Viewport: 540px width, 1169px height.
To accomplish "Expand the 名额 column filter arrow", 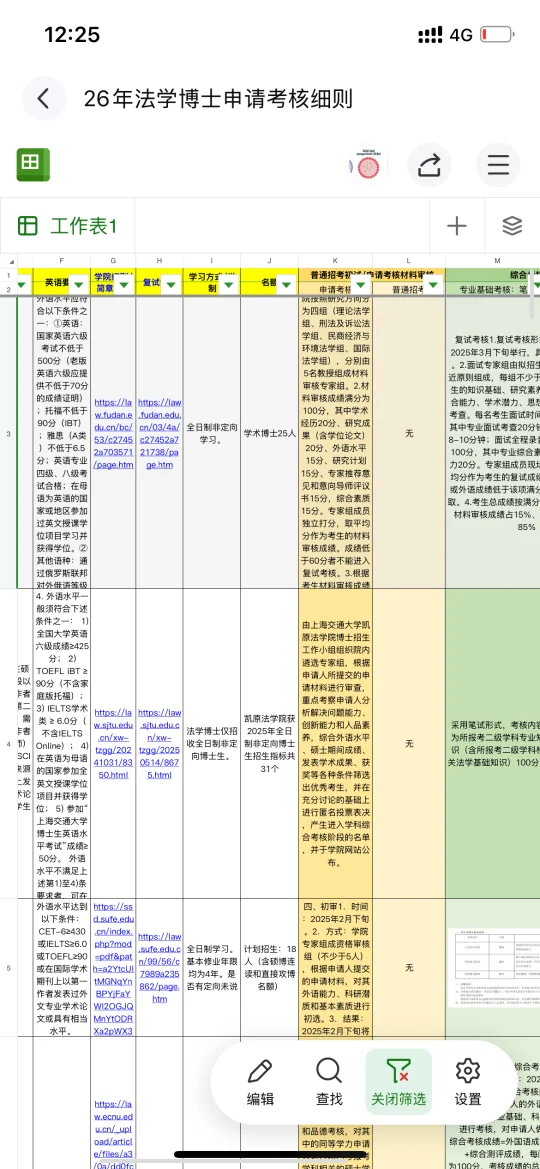I will pos(287,284).
